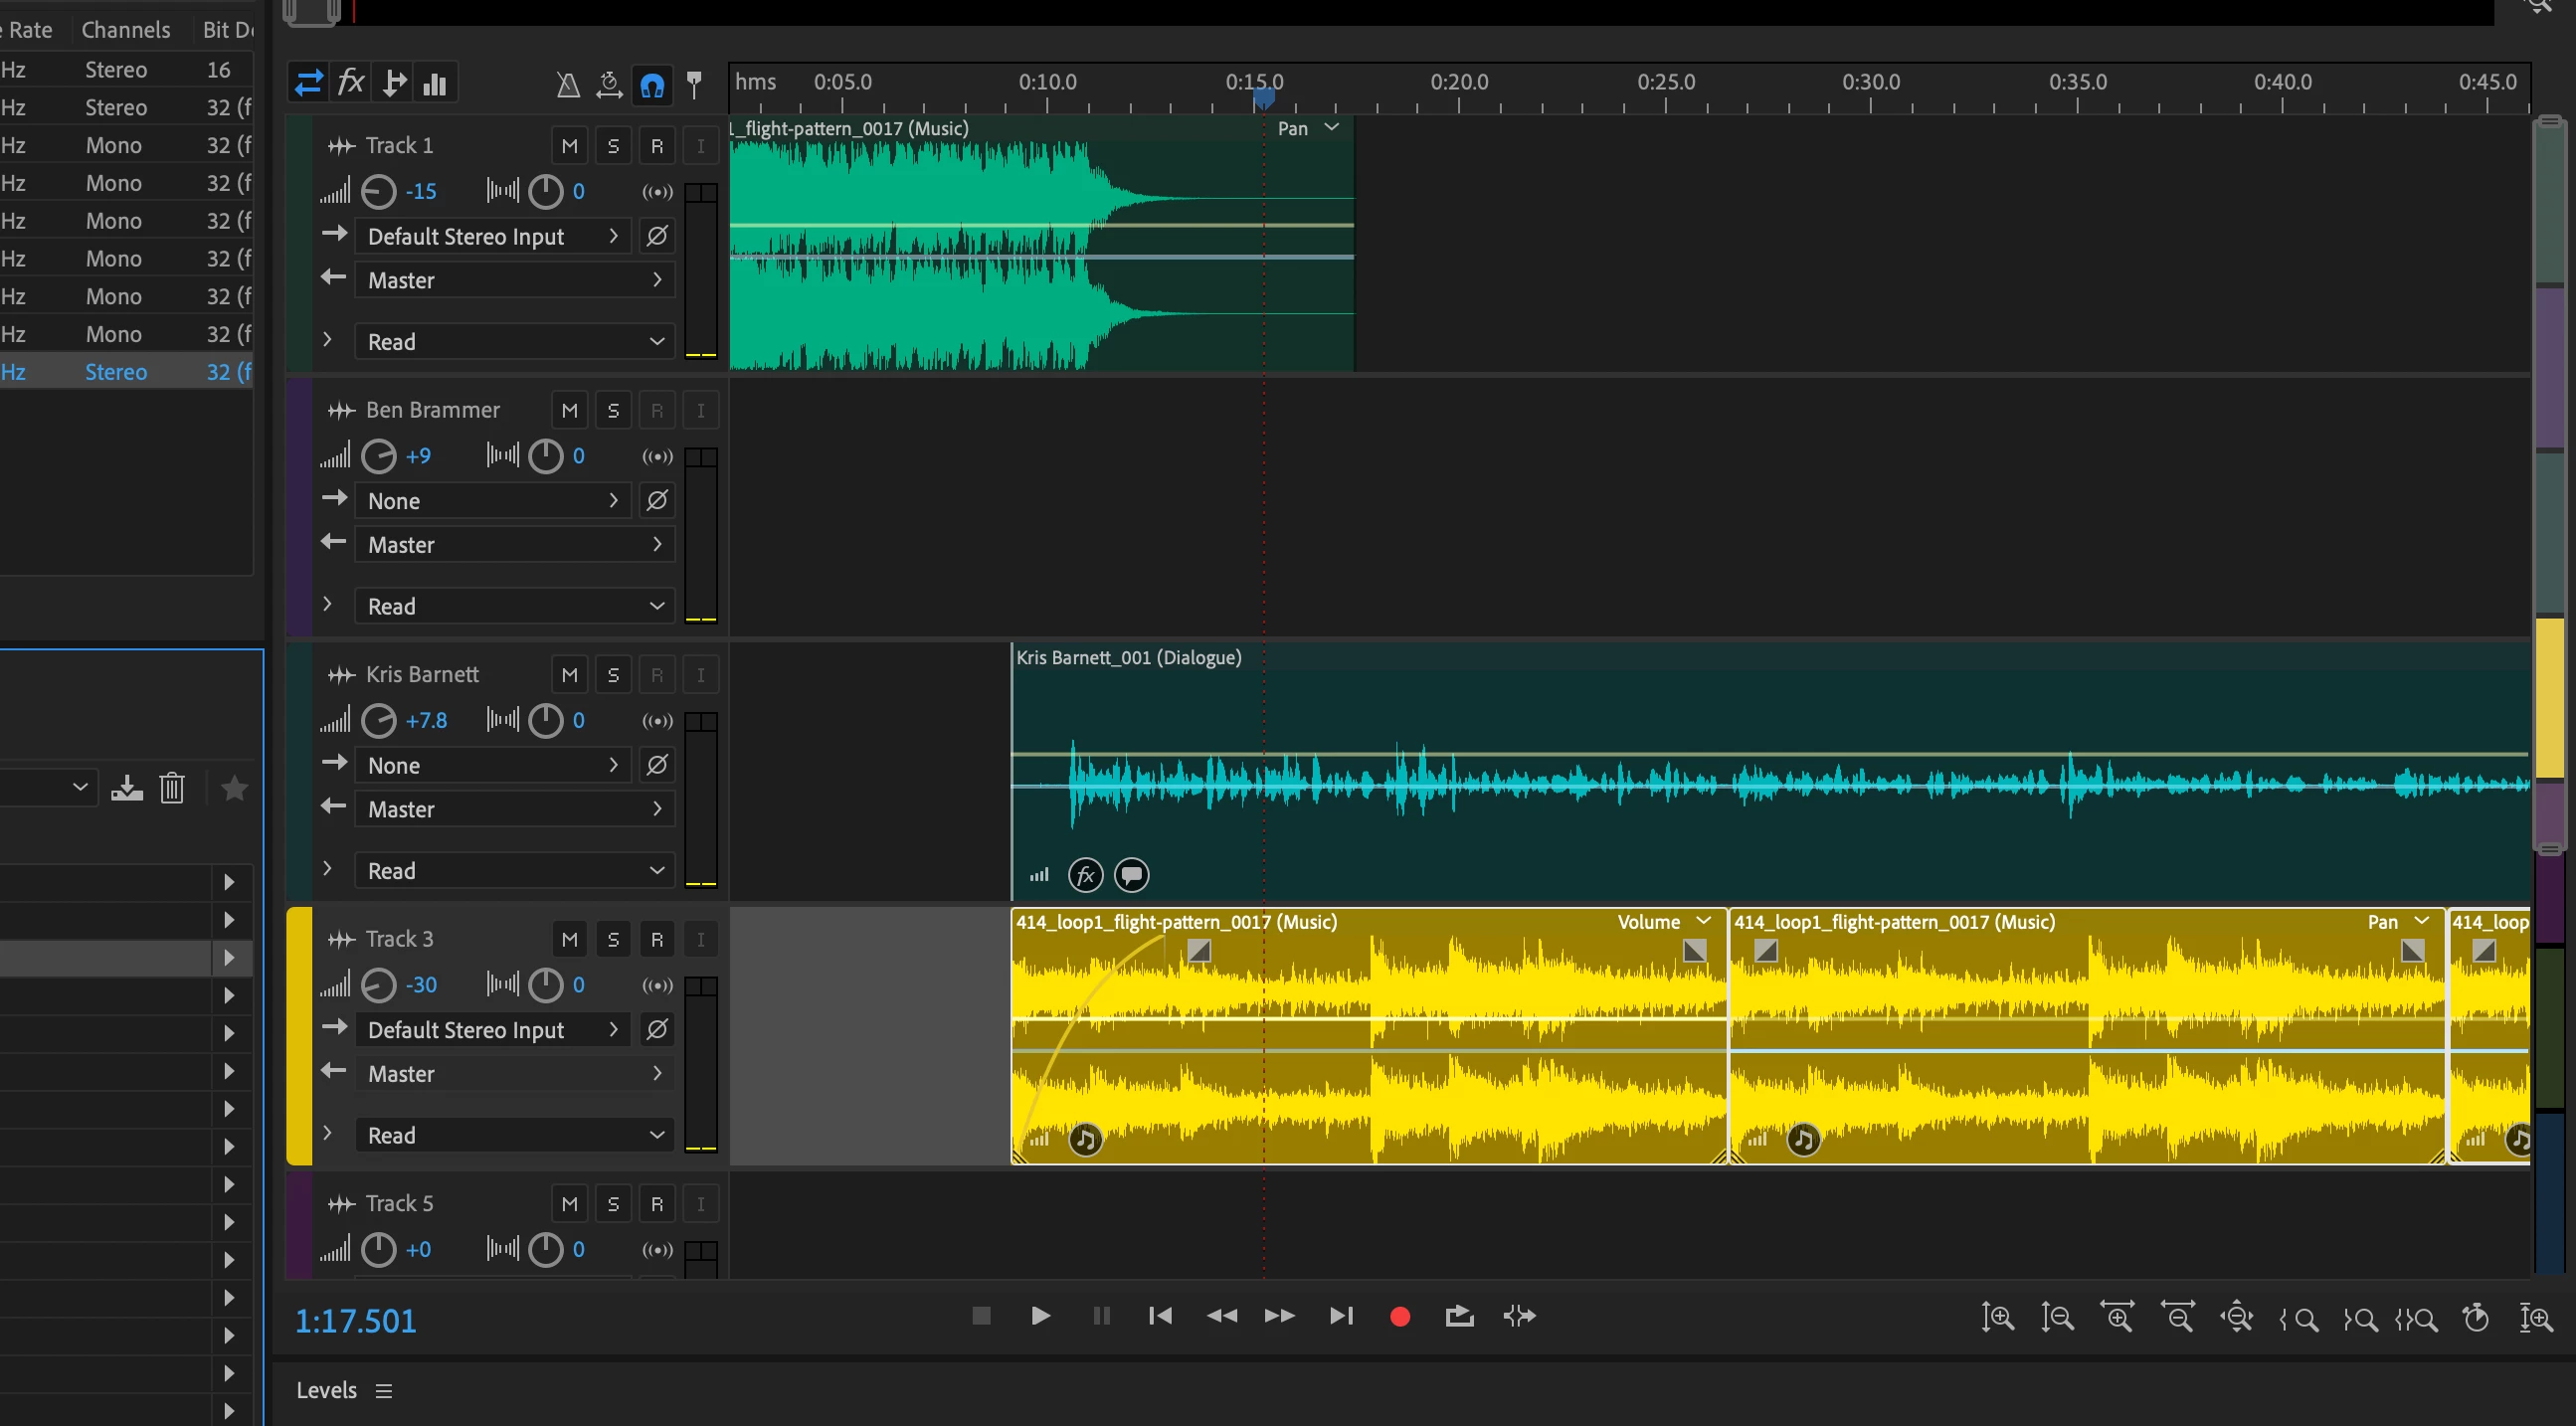Click the Inputs/Outputs swap arrows icon

click(x=308, y=82)
